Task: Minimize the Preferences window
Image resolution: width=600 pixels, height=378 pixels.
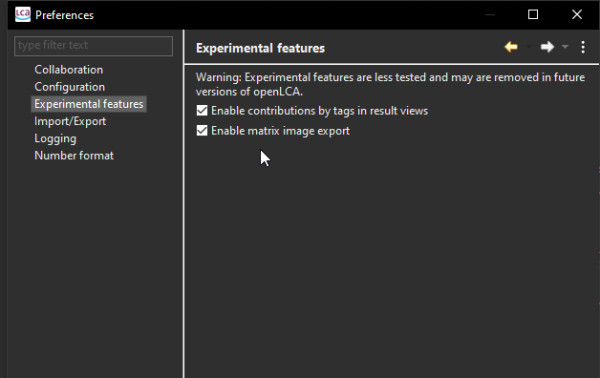Action: tap(490, 15)
